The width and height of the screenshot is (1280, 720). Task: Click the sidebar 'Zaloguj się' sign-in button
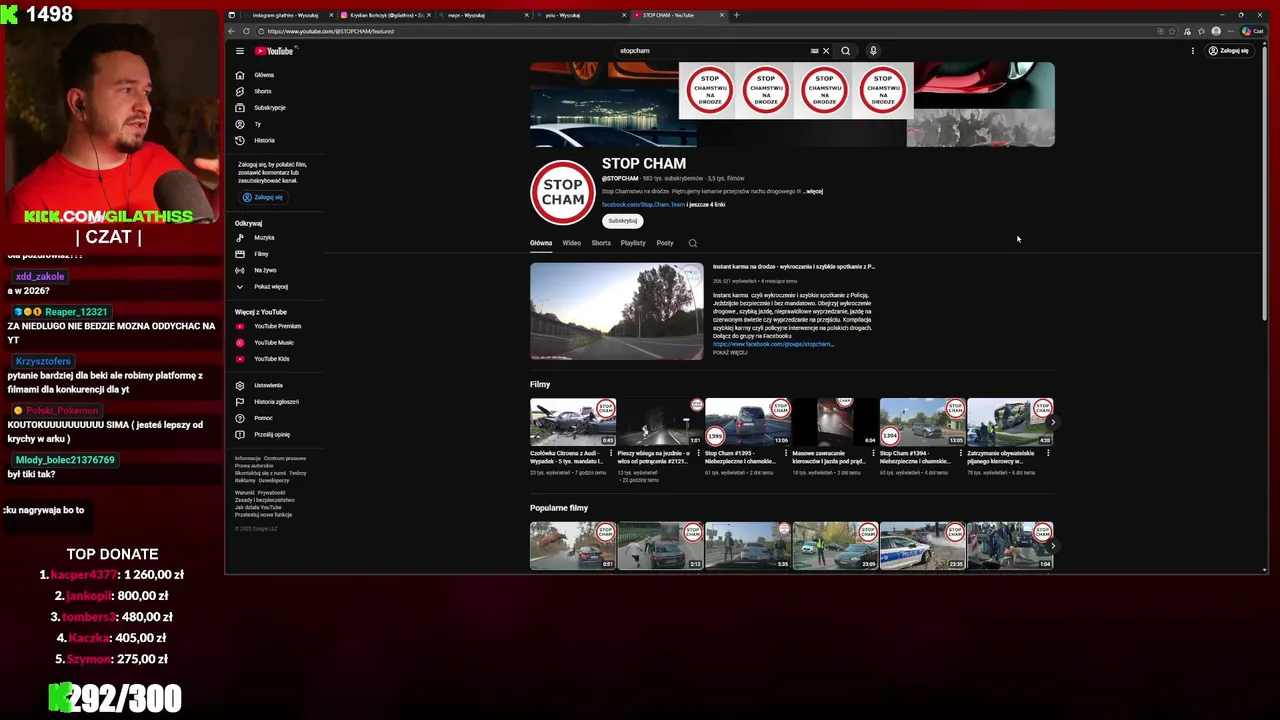tap(263, 197)
